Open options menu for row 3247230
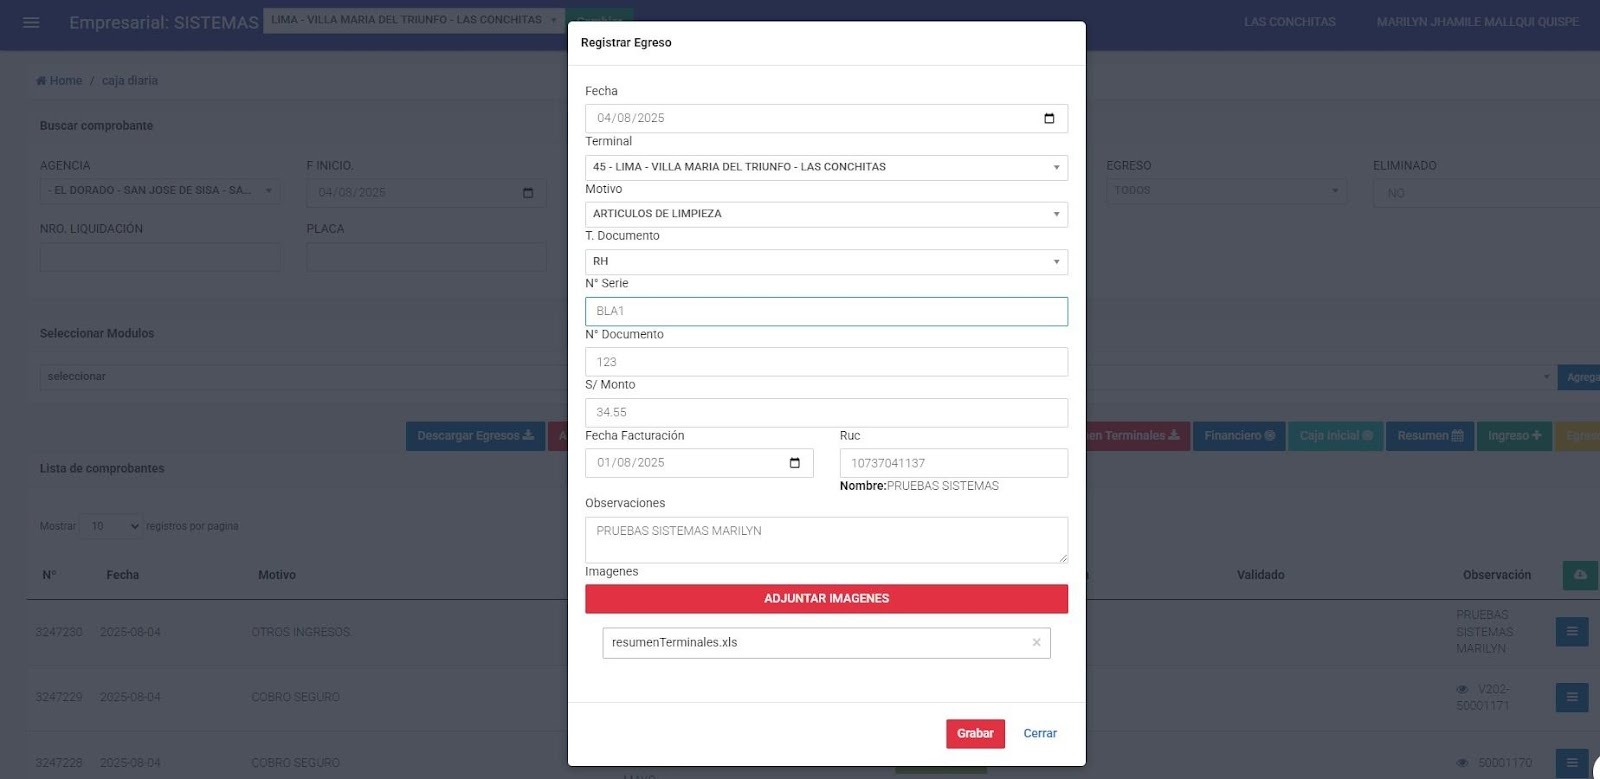1600x779 pixels. point(1571,632)
